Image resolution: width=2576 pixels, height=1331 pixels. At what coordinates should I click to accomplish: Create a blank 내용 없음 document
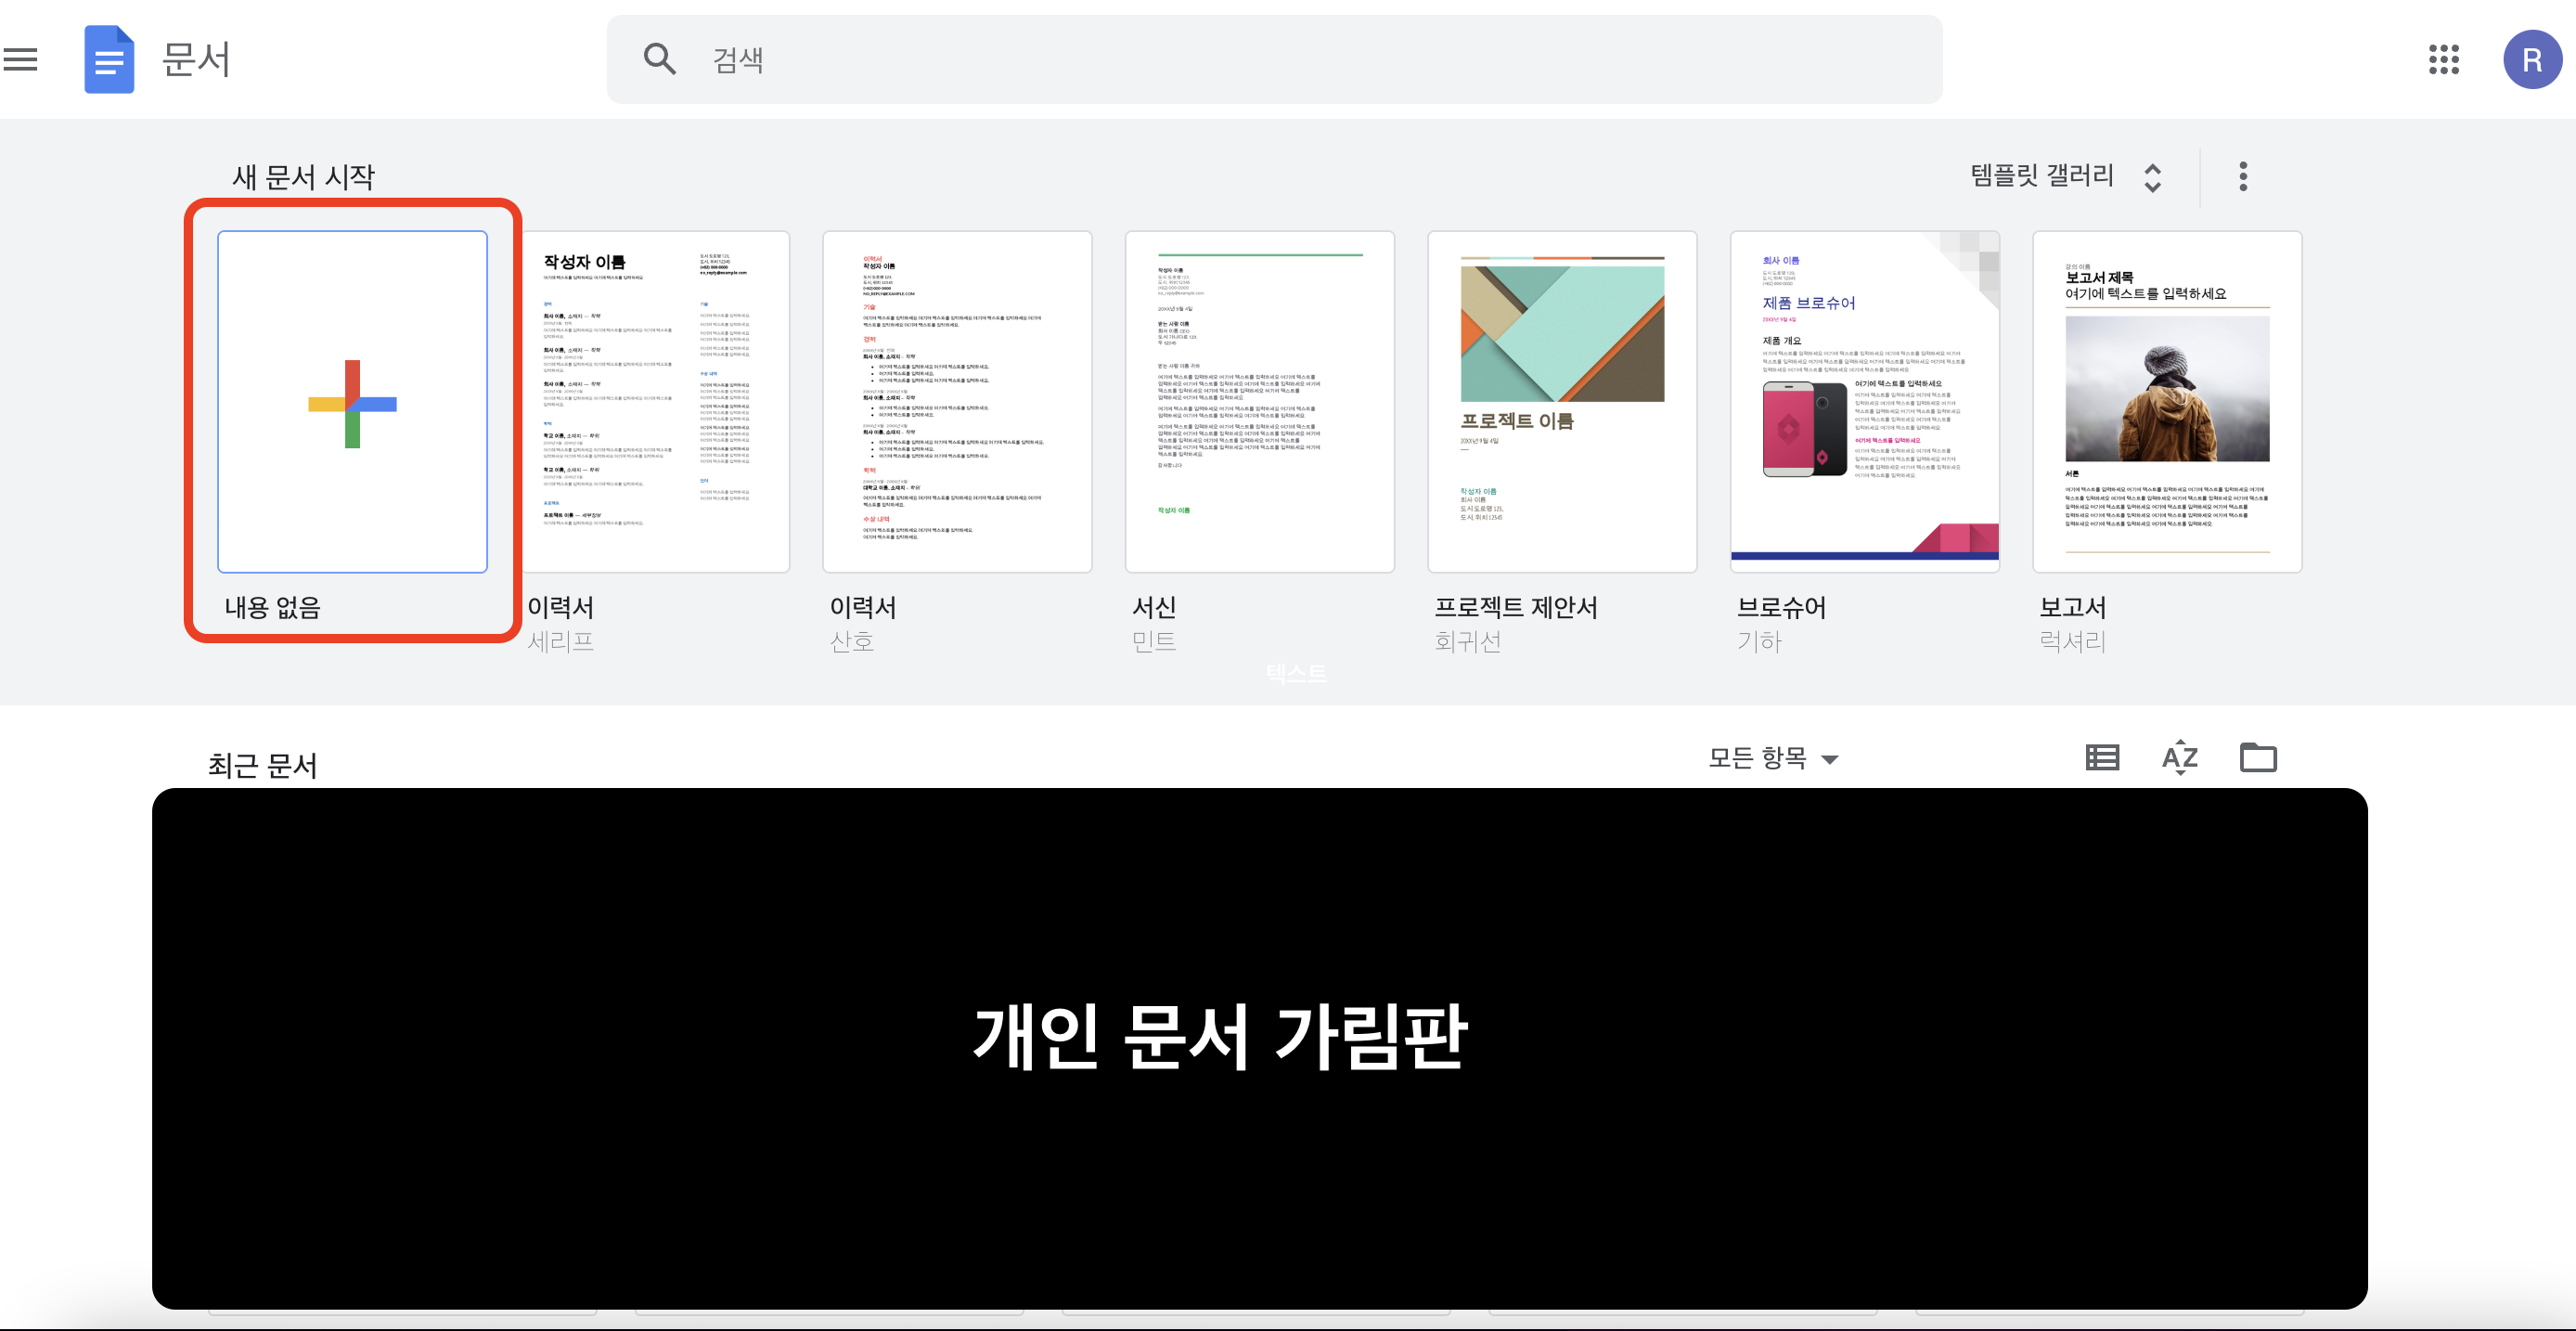point(352,402)
